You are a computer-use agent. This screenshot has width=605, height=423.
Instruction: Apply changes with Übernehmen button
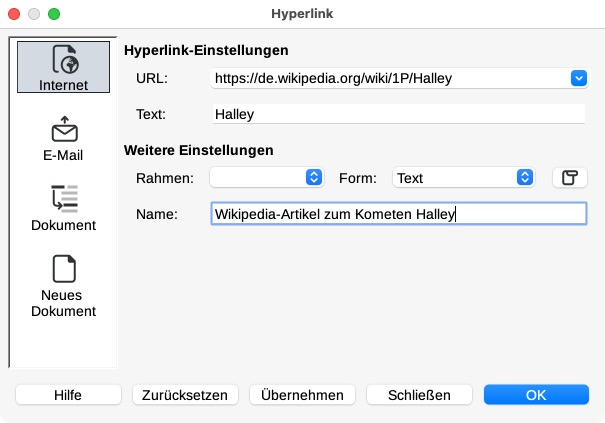(302, 395)
